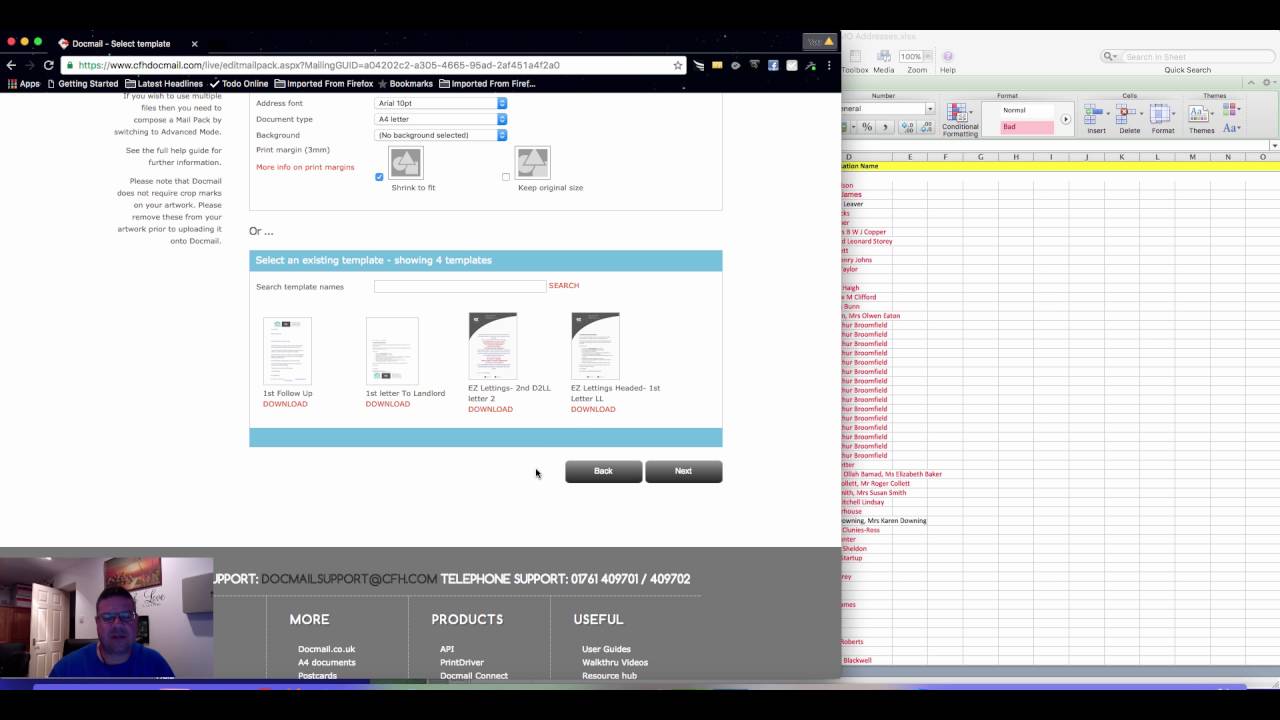Open Latest Headlines bookmark folder
Viewport: 1280px width, 720px height.
[x=164, y=84]
